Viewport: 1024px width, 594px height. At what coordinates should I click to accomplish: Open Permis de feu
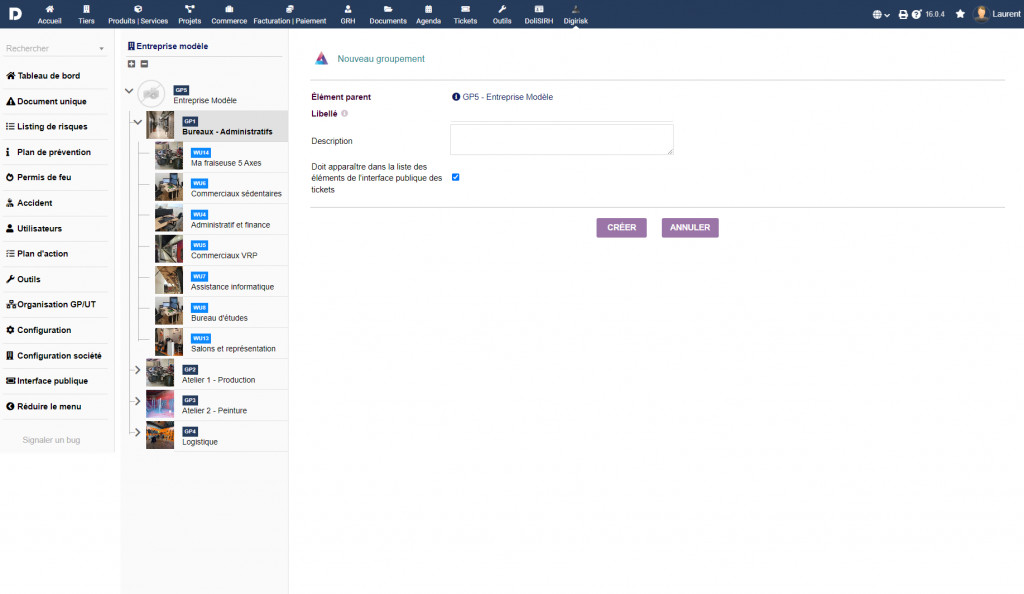click(44, 178)
